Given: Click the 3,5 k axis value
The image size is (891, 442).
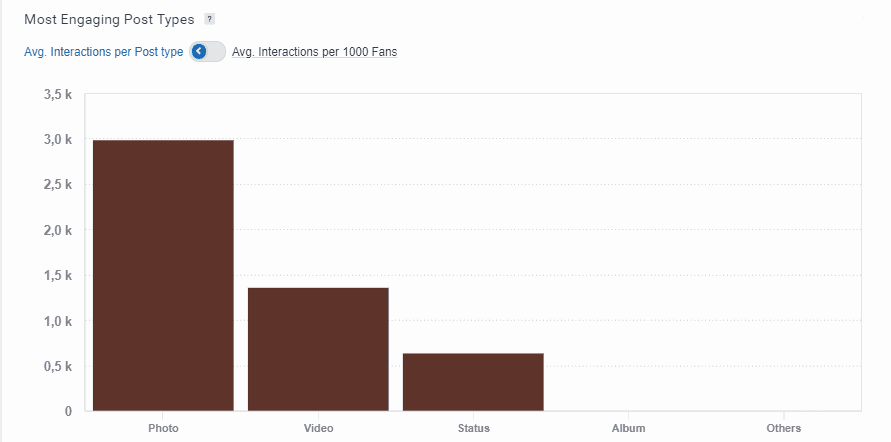Looking at the screenshot, I should (x=58, y=94).
